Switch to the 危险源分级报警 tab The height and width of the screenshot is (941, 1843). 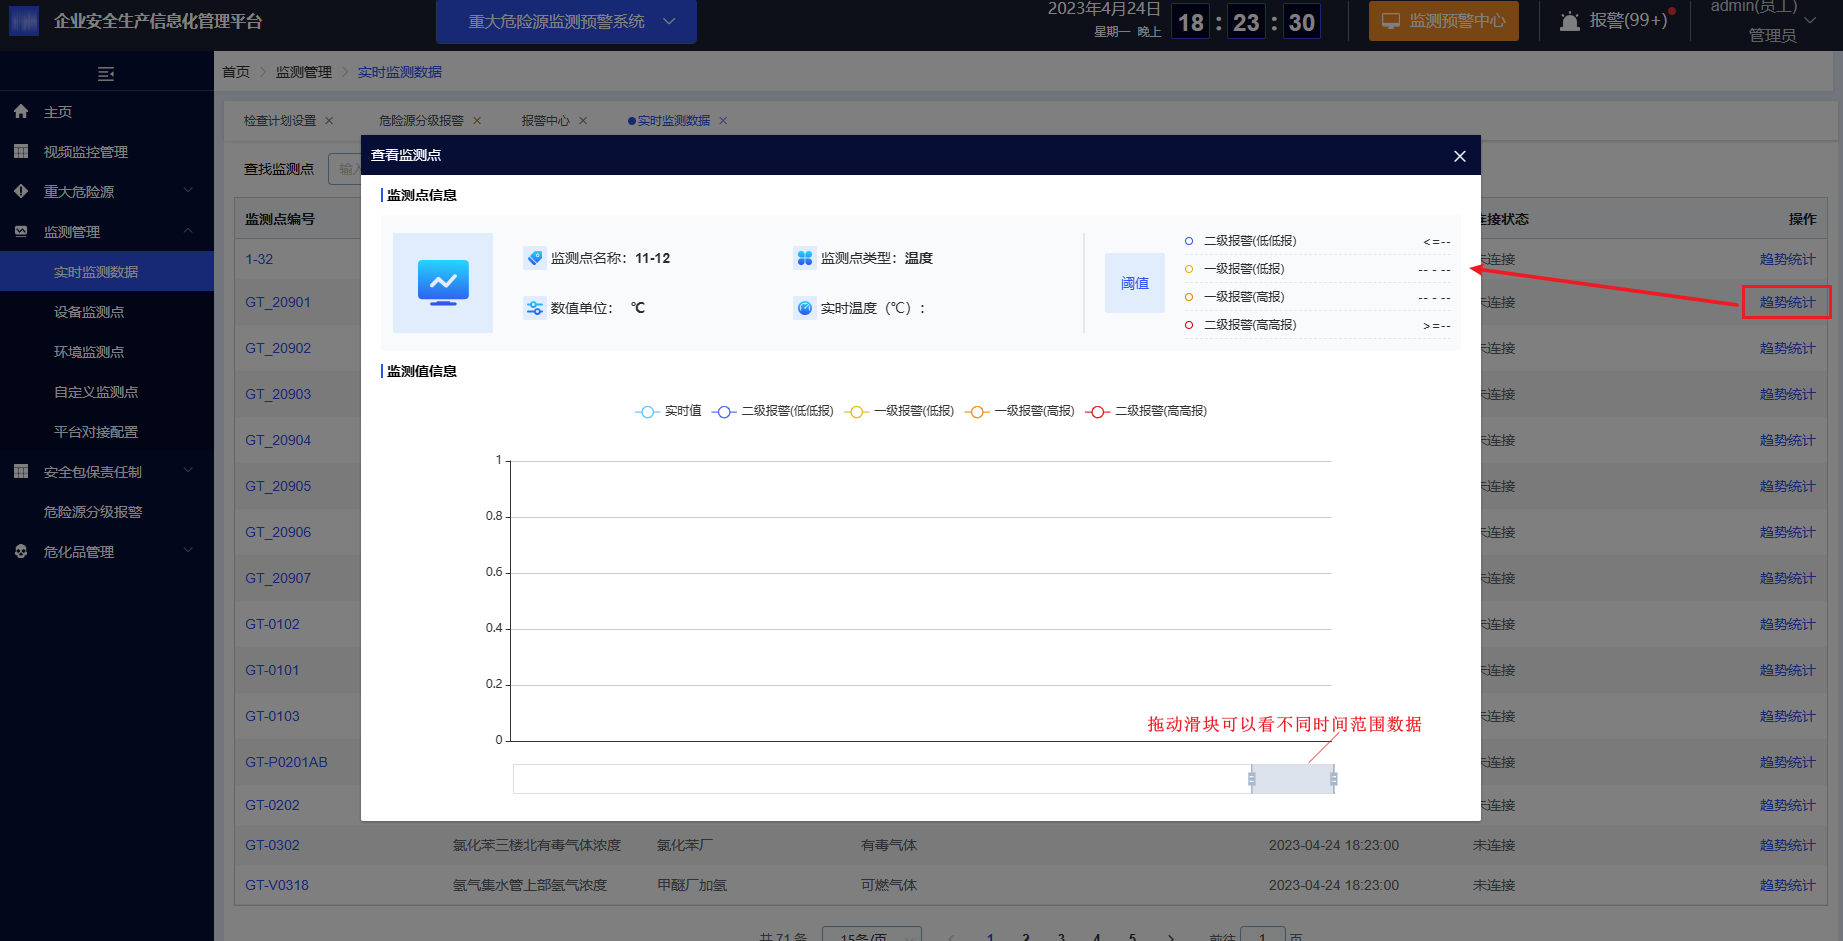point(421,121)
